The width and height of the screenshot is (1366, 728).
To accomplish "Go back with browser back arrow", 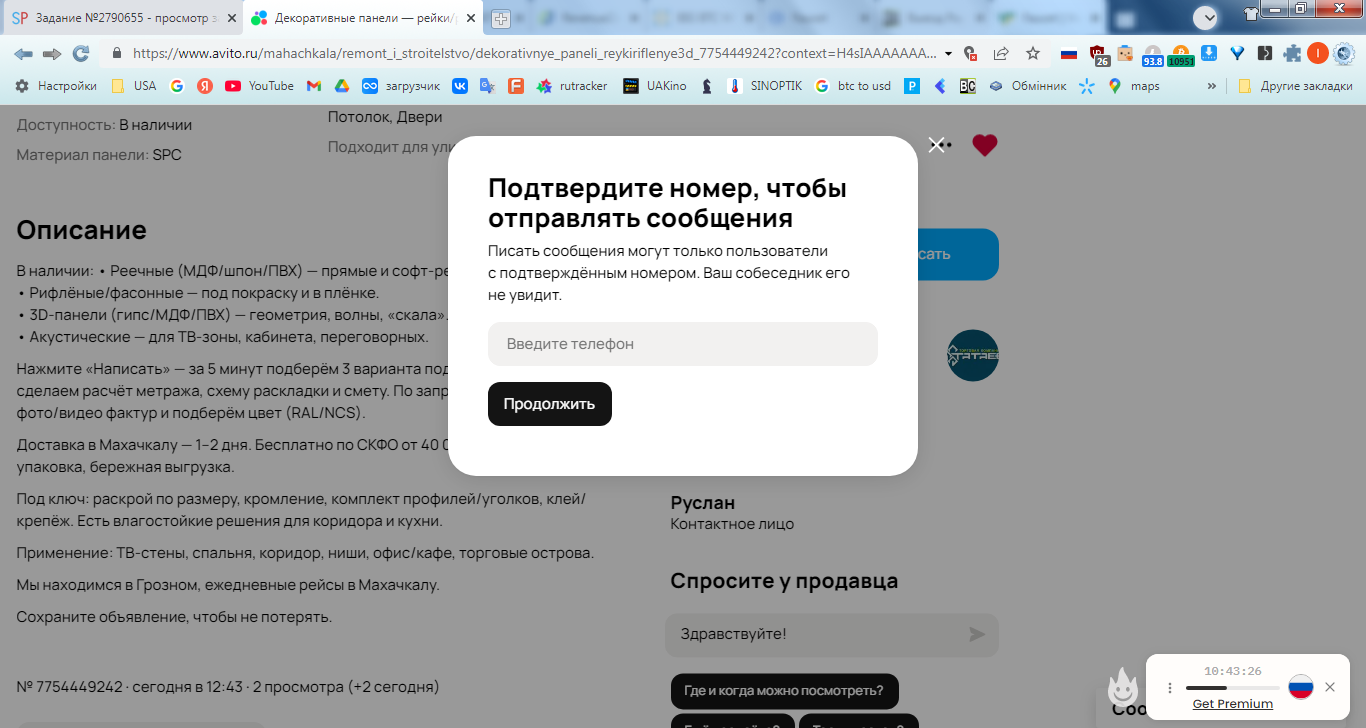I will (x=23, y=53).
